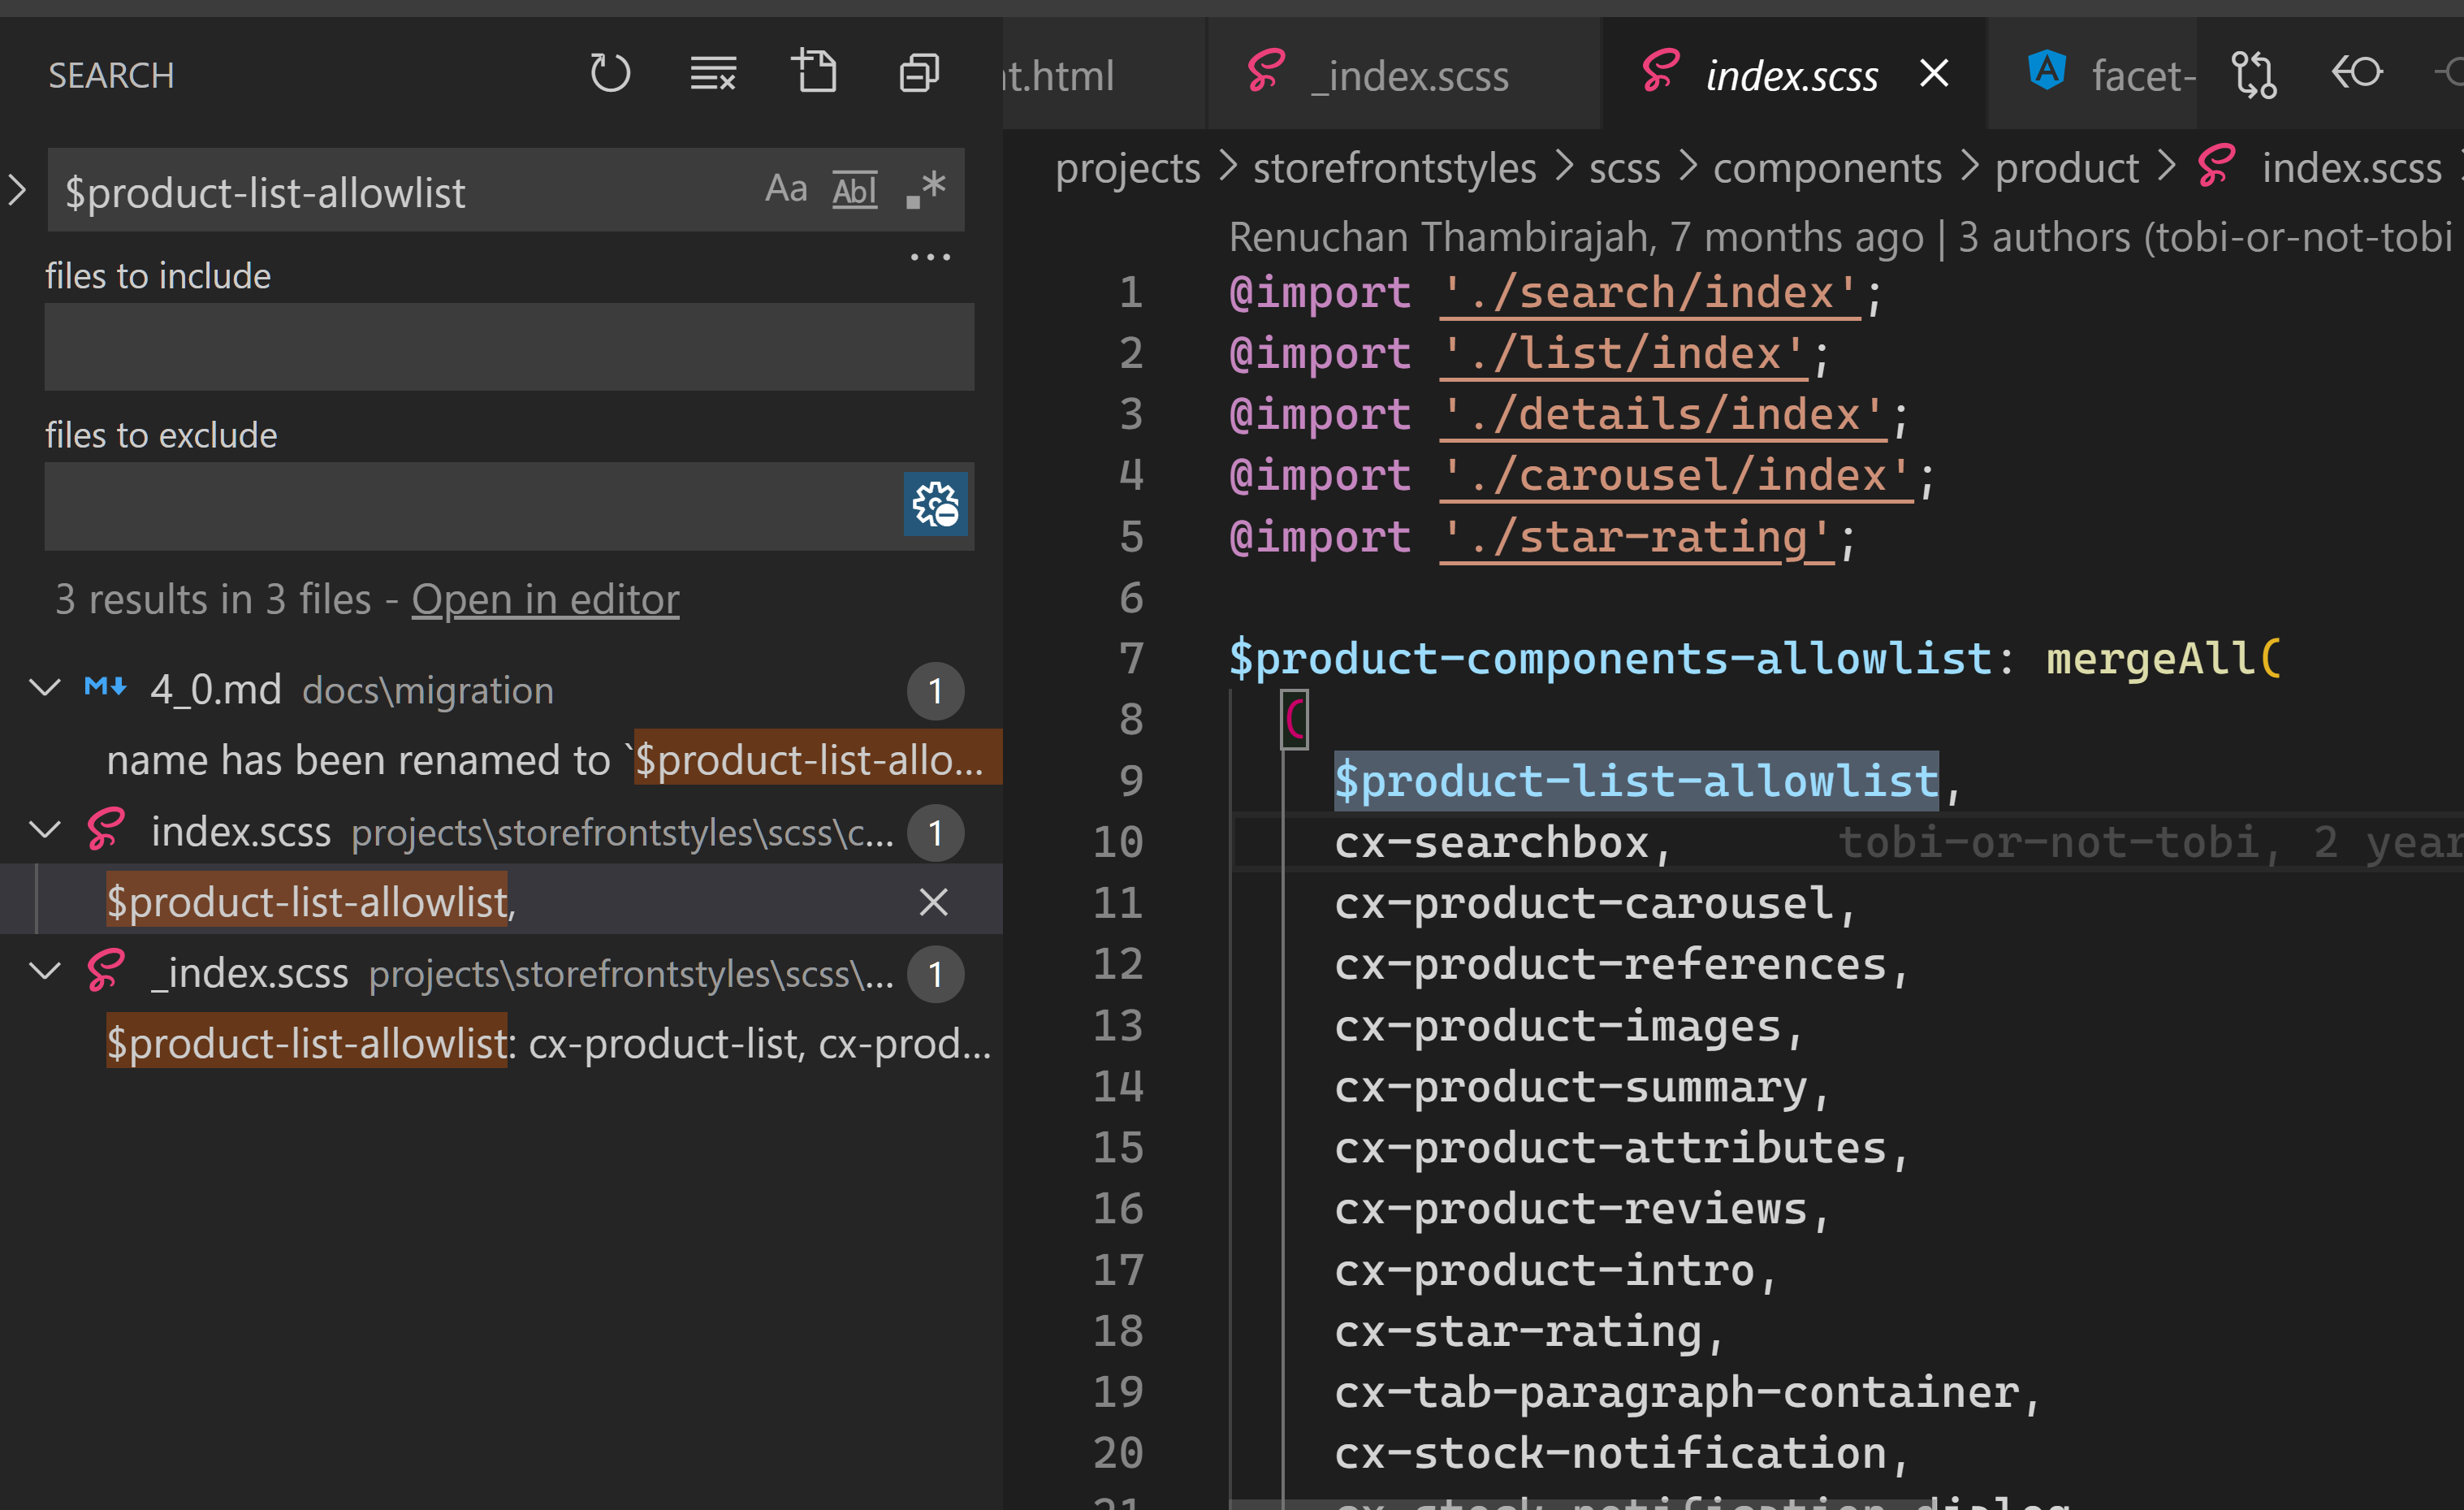Click the files to include input field

(508, 347)
